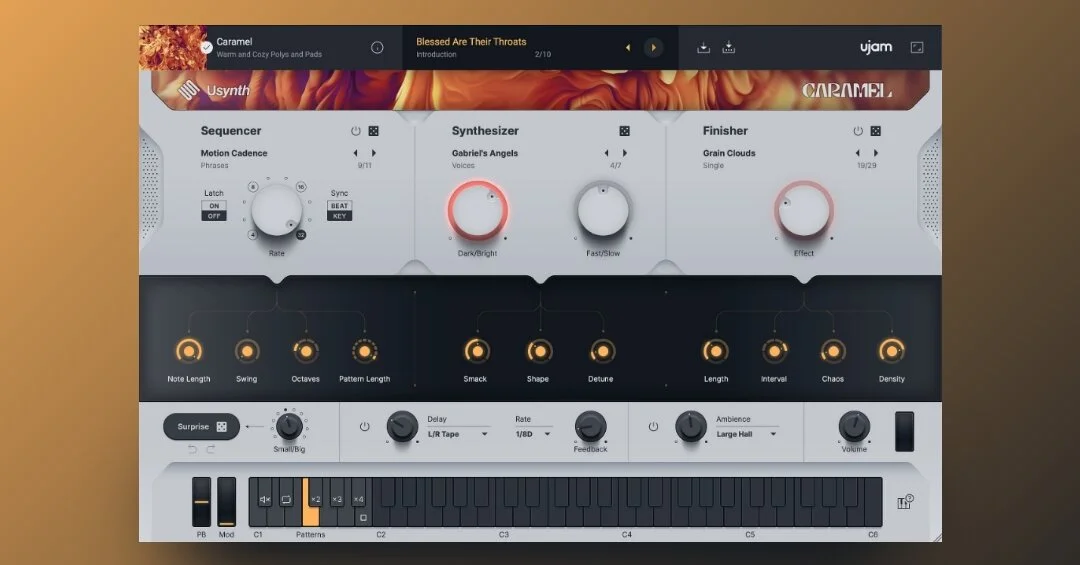Select previous Synthesizer preset before Gabriel's Angels

tap(606, 153)
